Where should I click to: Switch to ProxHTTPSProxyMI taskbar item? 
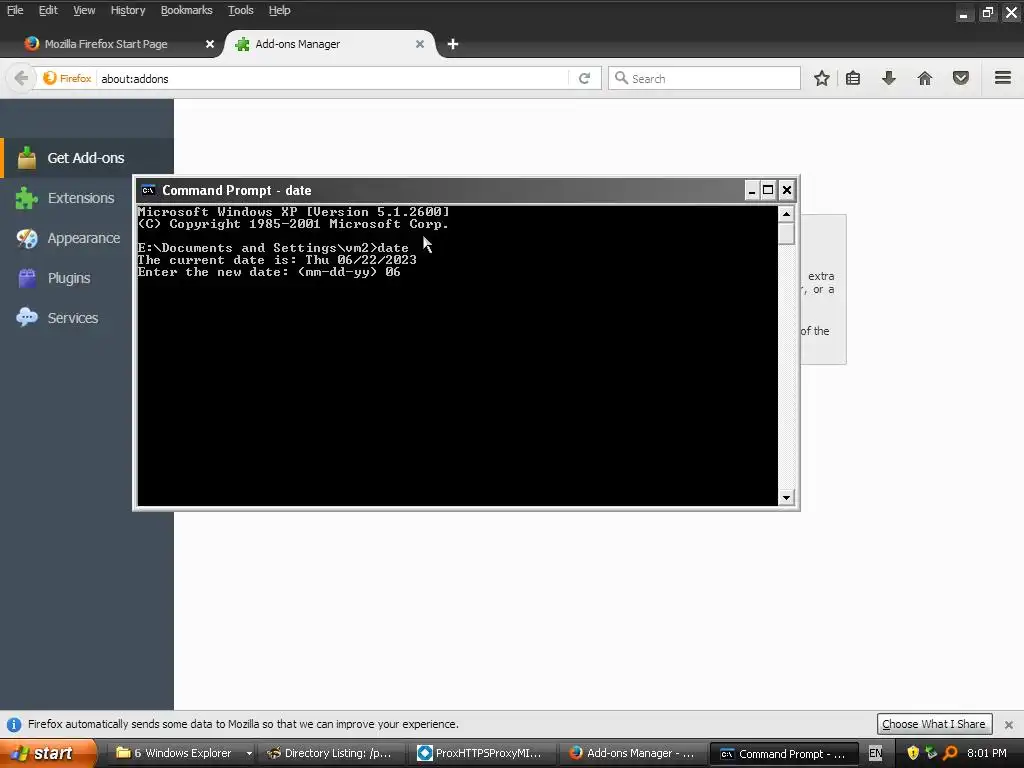click(482, 754)
